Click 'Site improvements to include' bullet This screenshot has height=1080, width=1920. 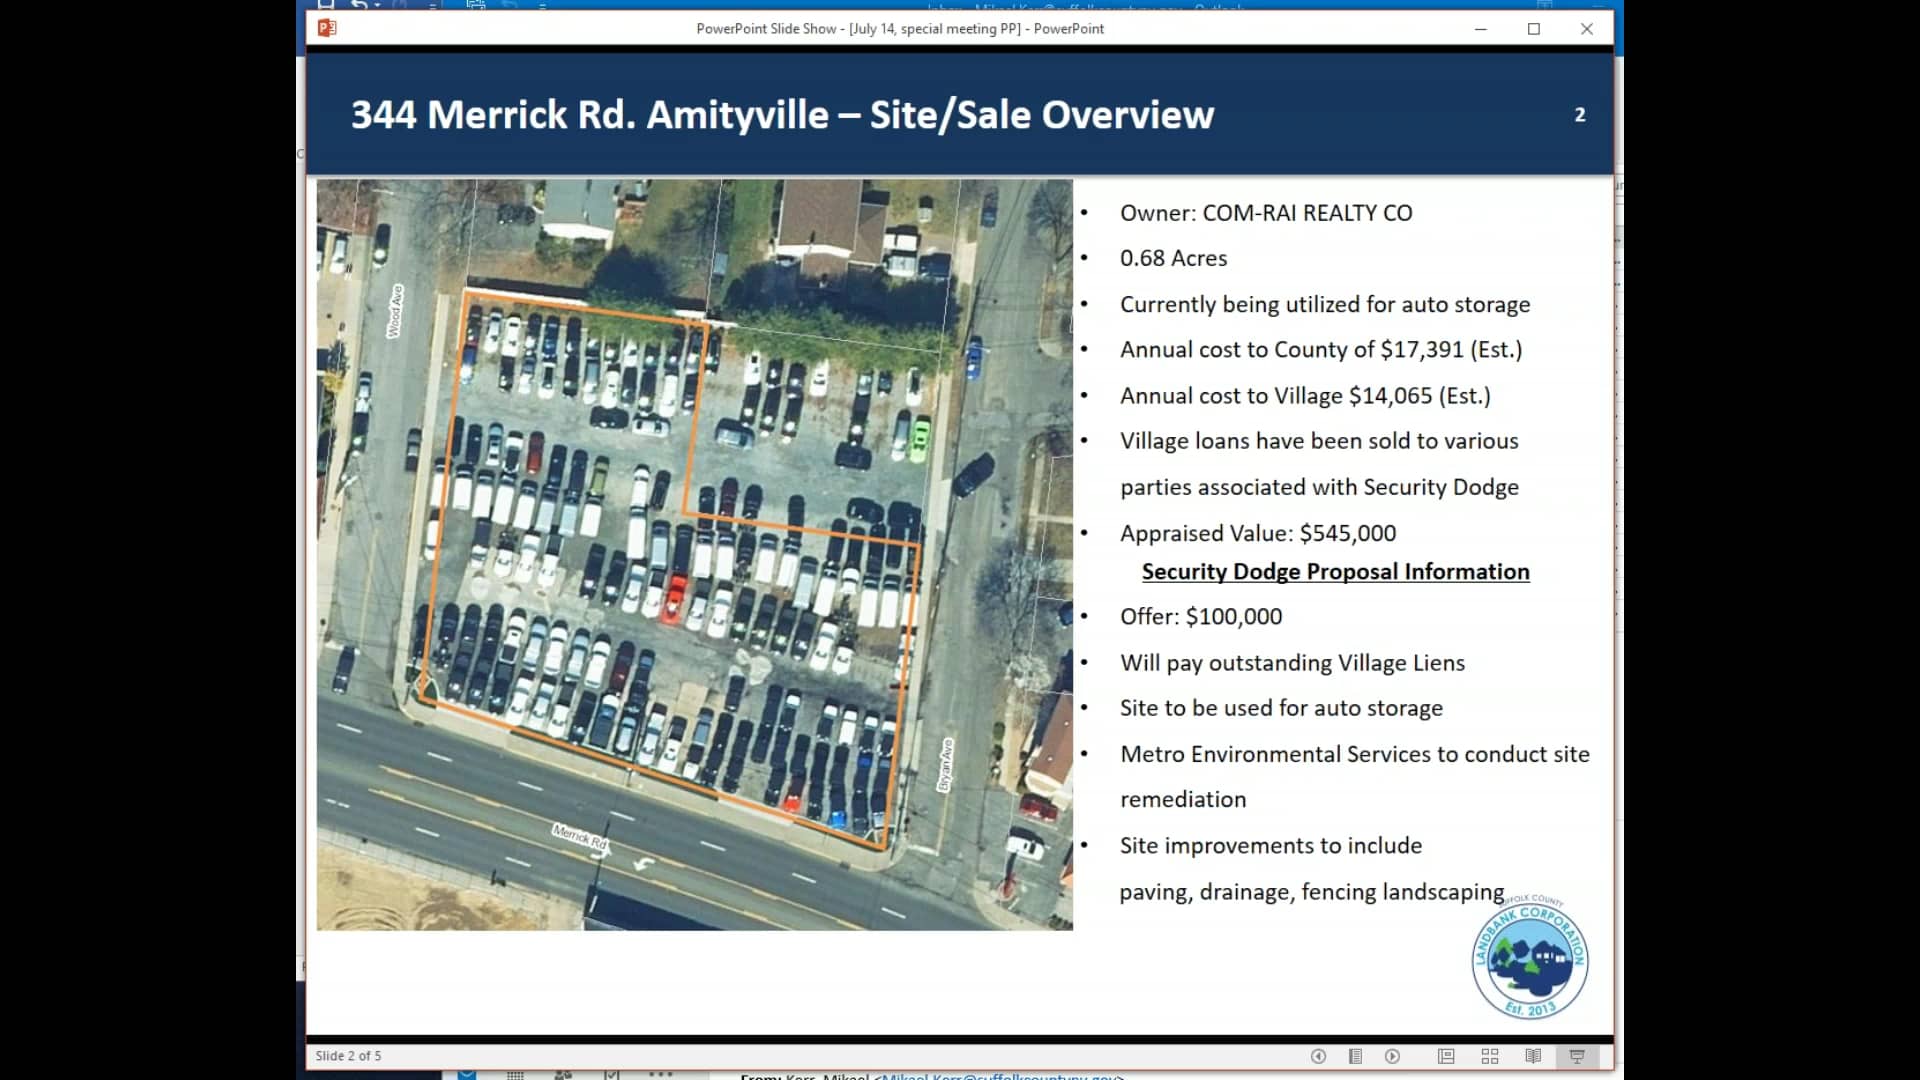[1271, 846]
